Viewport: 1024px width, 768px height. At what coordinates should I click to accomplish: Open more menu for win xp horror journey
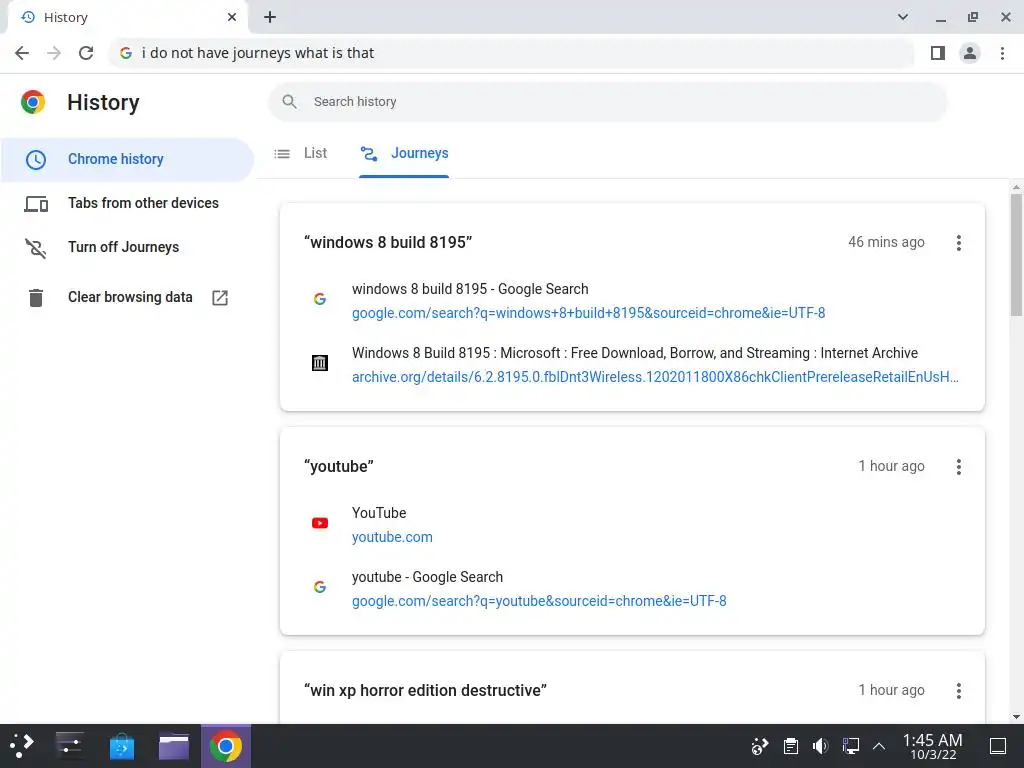[959, 691]
